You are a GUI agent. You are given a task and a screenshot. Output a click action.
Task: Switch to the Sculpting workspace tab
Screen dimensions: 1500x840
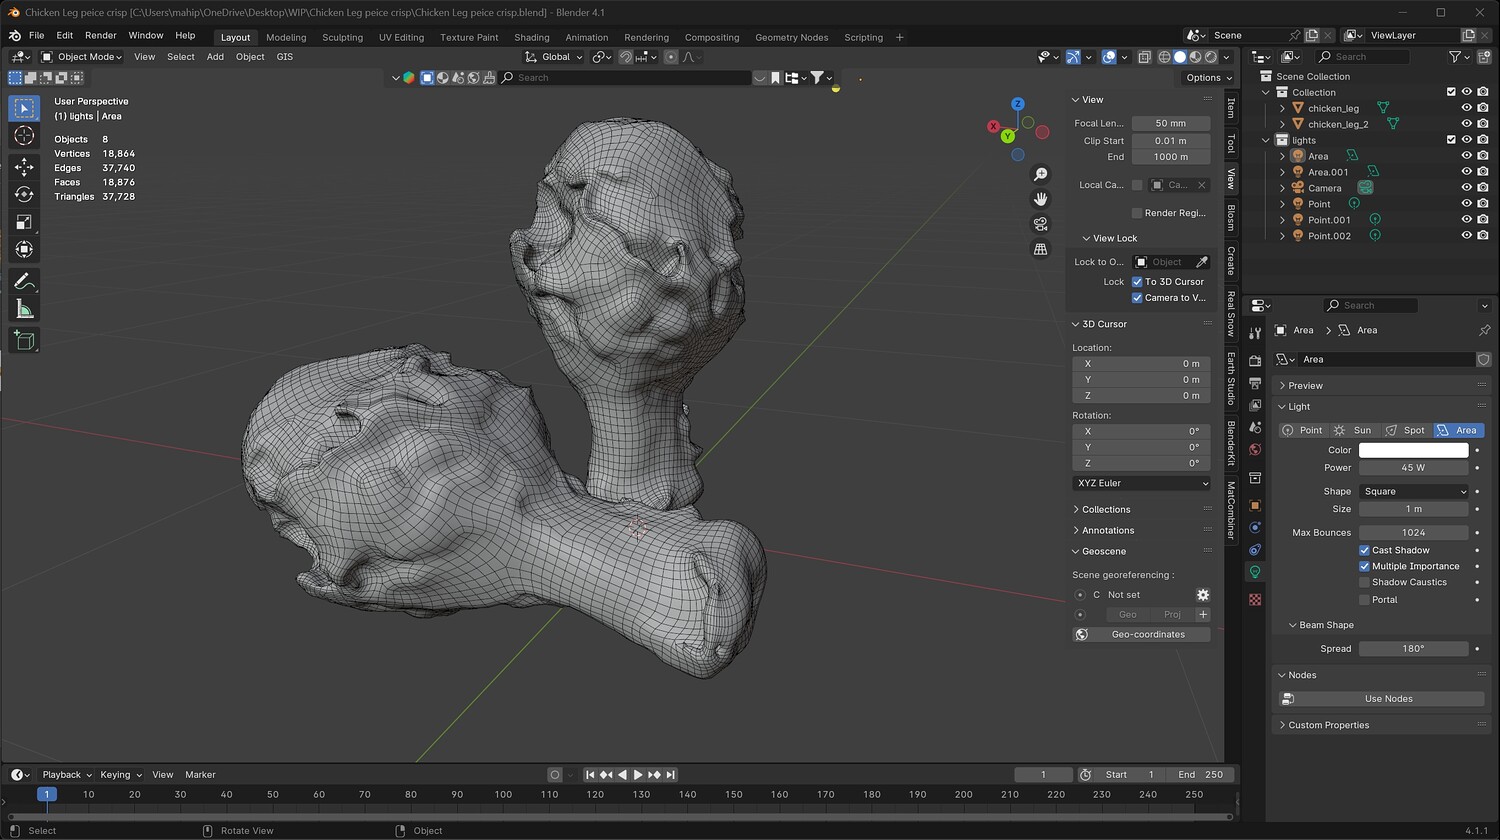pos(342,37)
